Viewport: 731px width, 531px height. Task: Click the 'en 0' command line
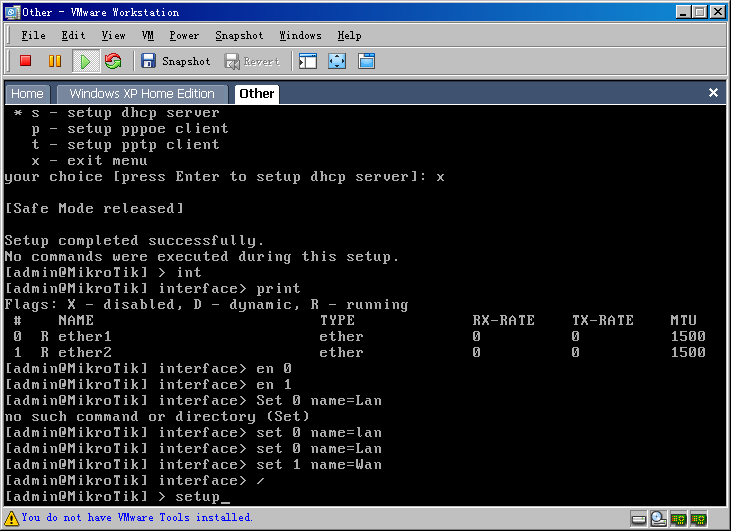(x=148, y=368)
